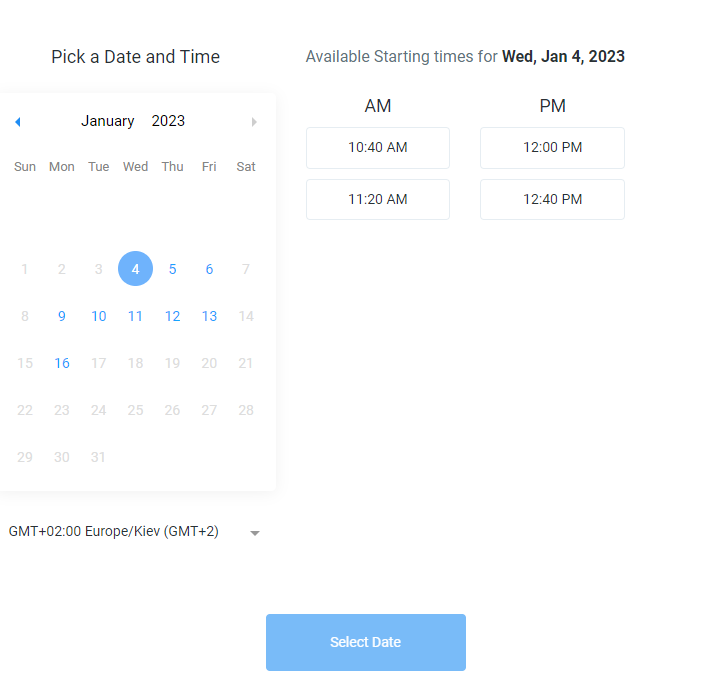Choose January 10 in the calendar
This screenshot has width=718, height=677.
coord(98,316)
